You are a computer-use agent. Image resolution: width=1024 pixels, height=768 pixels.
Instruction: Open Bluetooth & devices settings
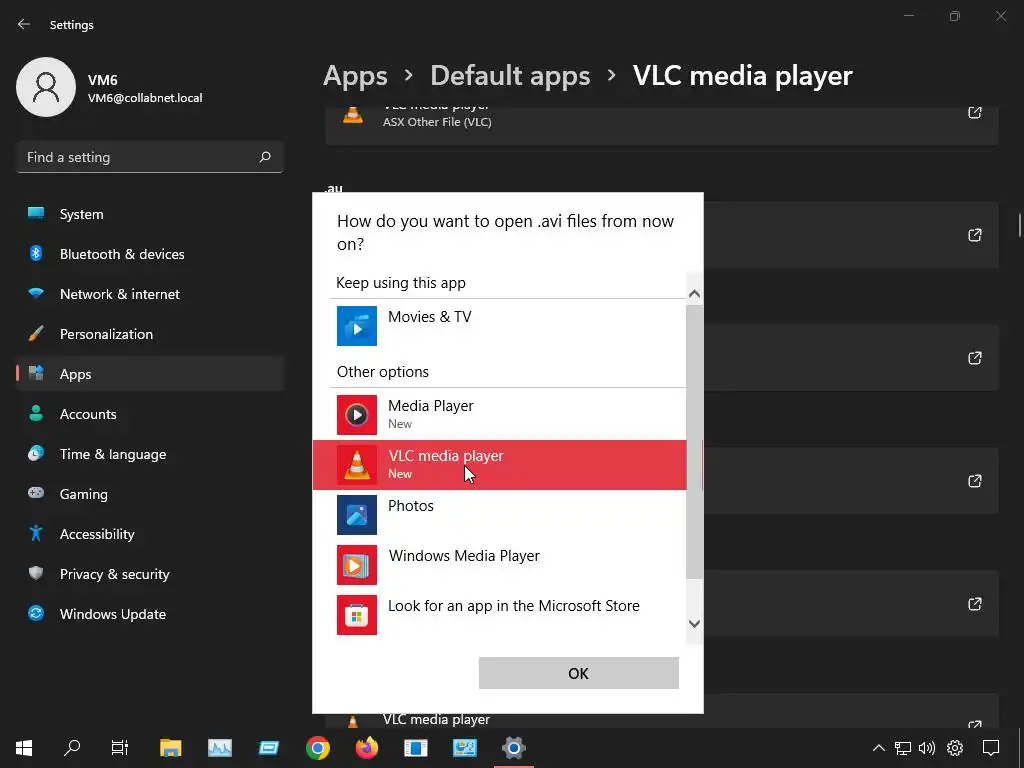[150, 254]
